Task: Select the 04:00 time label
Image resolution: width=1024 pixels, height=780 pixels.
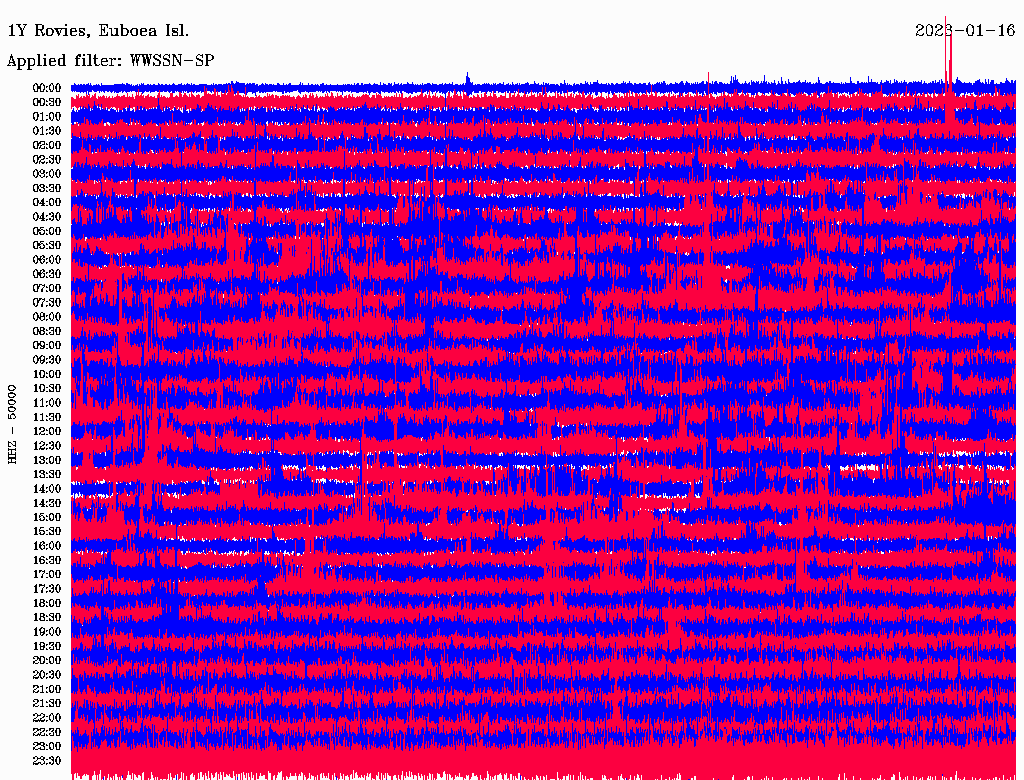Action: (x=47, y=203)
